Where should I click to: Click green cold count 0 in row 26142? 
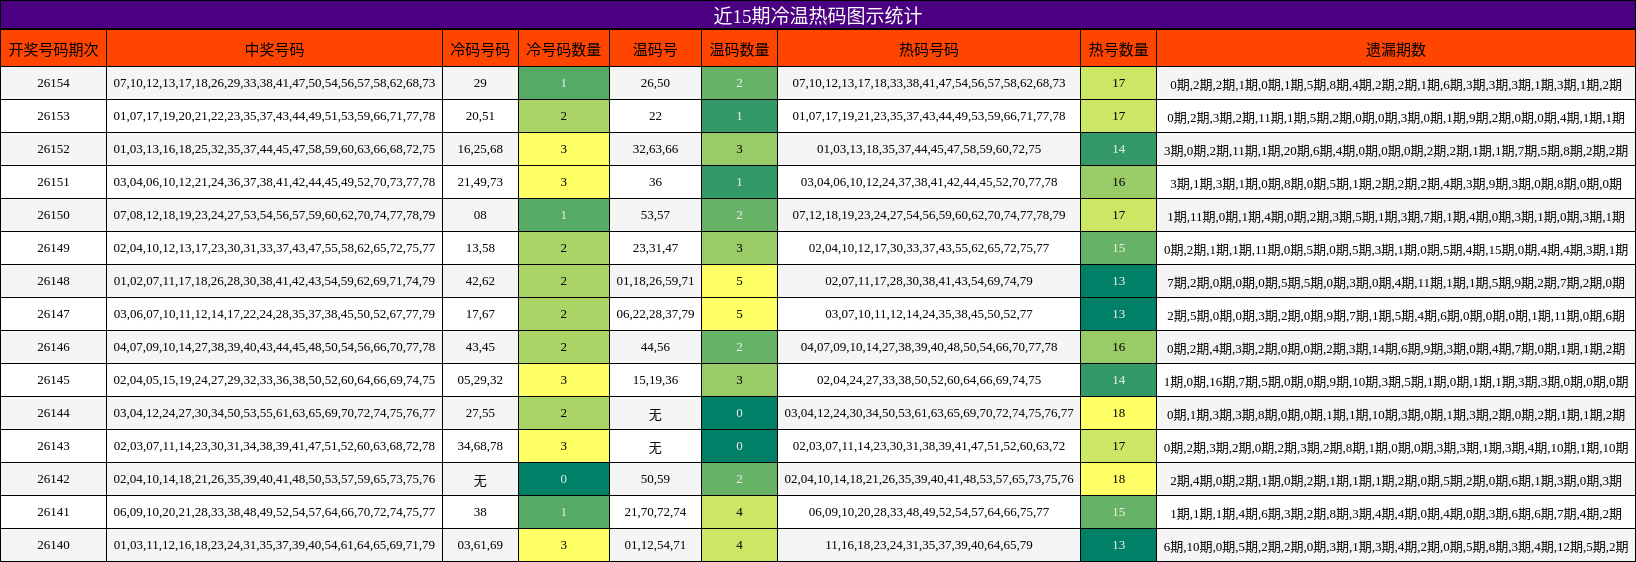(564, 479)
